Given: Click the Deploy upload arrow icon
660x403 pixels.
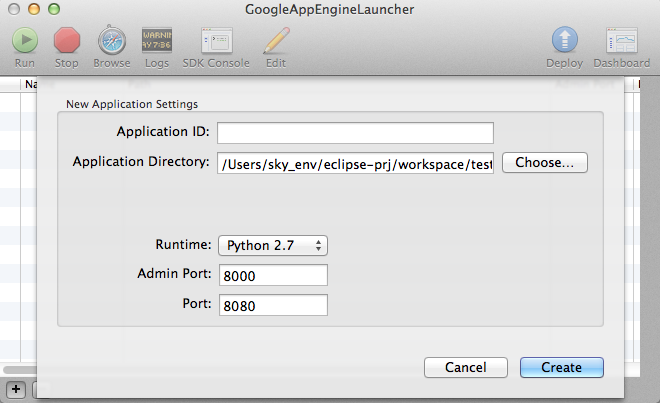Looking at the screenshot, I should click(x=564, y=40).
